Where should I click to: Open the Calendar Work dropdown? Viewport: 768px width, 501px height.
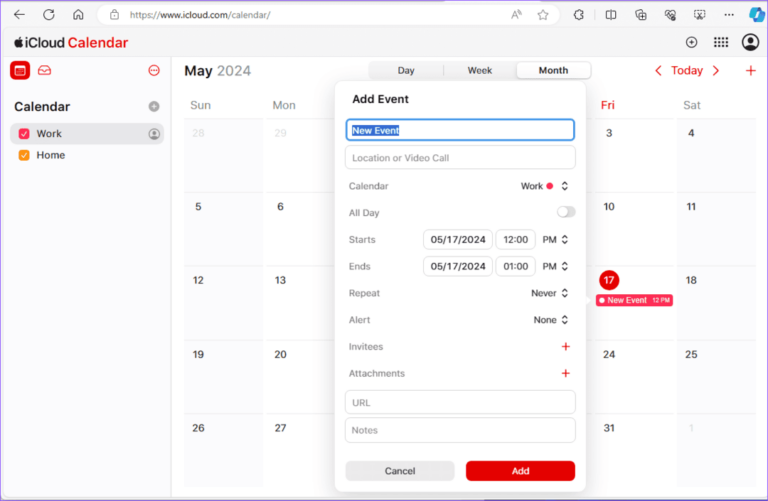pos(545,186)
